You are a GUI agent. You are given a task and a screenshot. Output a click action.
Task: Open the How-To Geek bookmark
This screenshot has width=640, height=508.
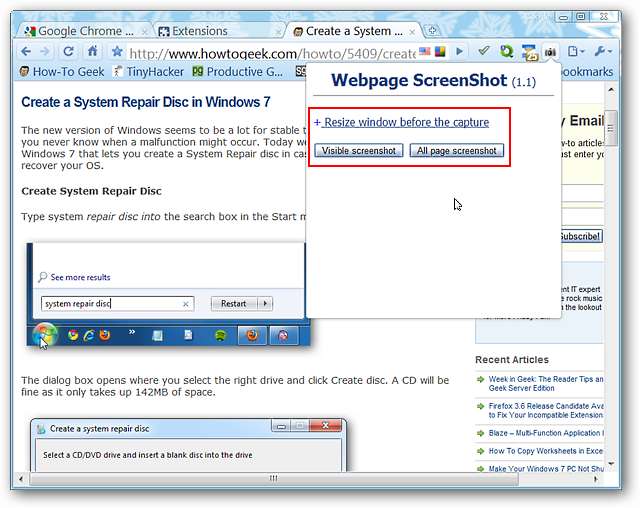pyautogui.click(x=62, y=72)
